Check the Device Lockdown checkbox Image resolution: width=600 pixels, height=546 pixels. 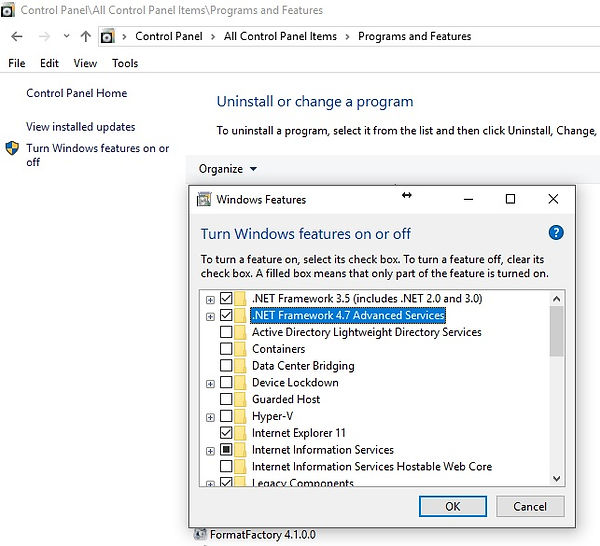(226, 382)
